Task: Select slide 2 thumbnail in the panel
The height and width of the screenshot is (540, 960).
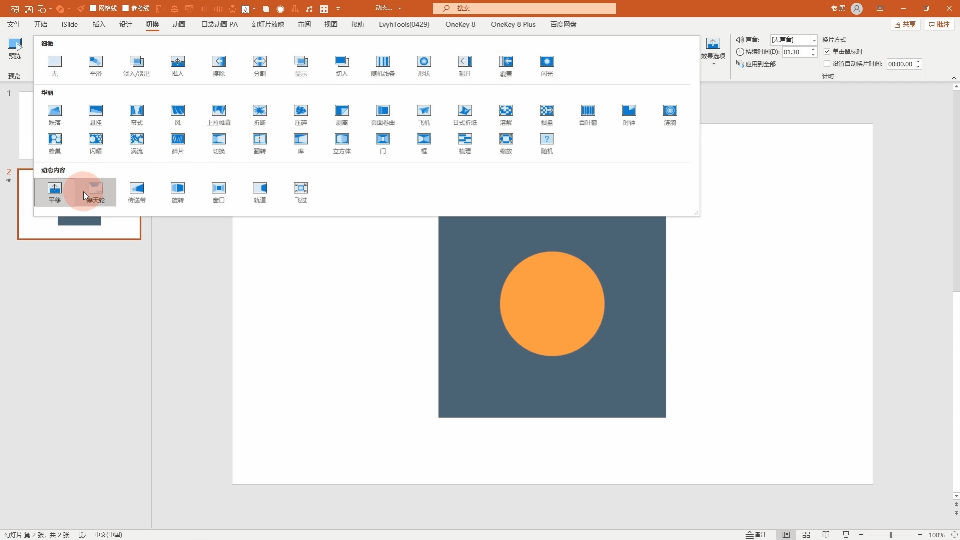Action: coord(79,204)
